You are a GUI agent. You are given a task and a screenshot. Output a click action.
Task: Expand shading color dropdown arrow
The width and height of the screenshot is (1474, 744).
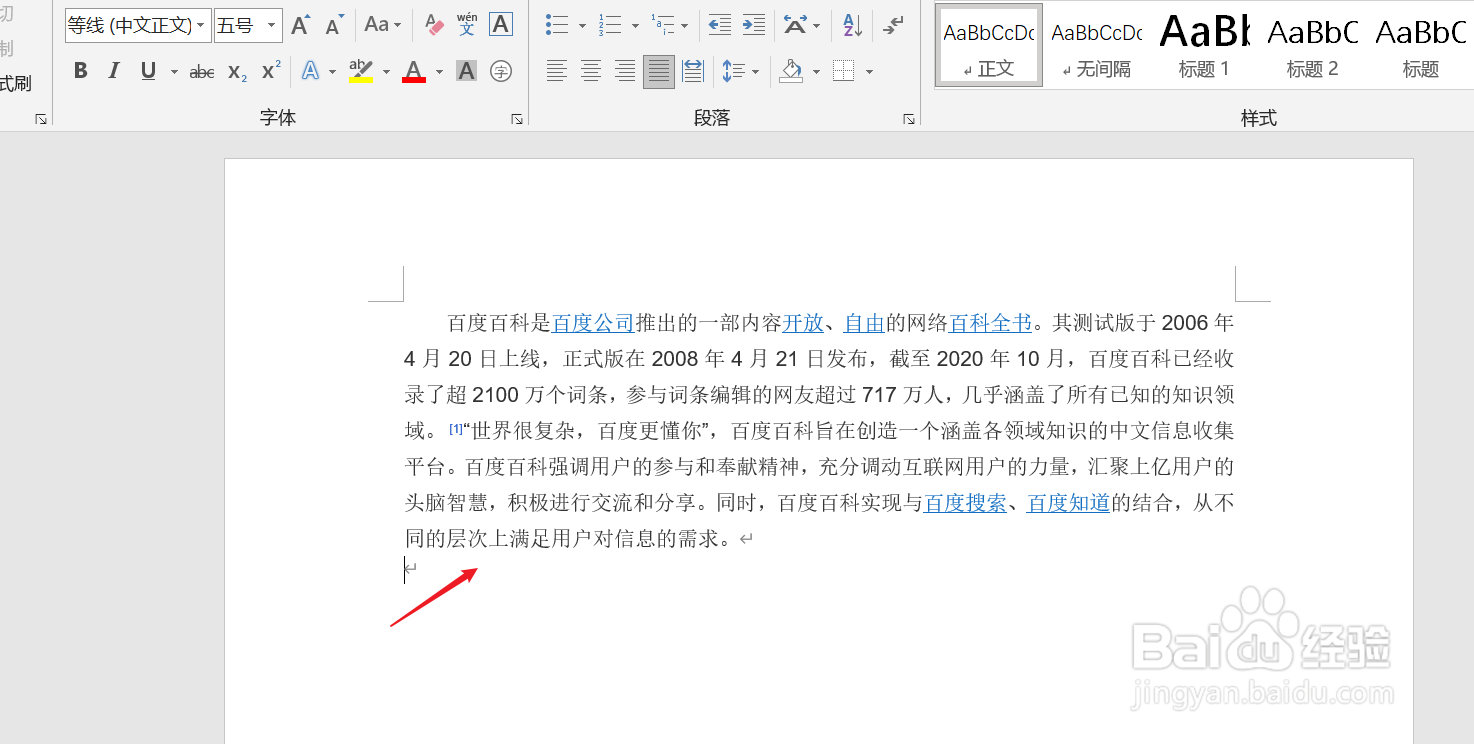816,72
